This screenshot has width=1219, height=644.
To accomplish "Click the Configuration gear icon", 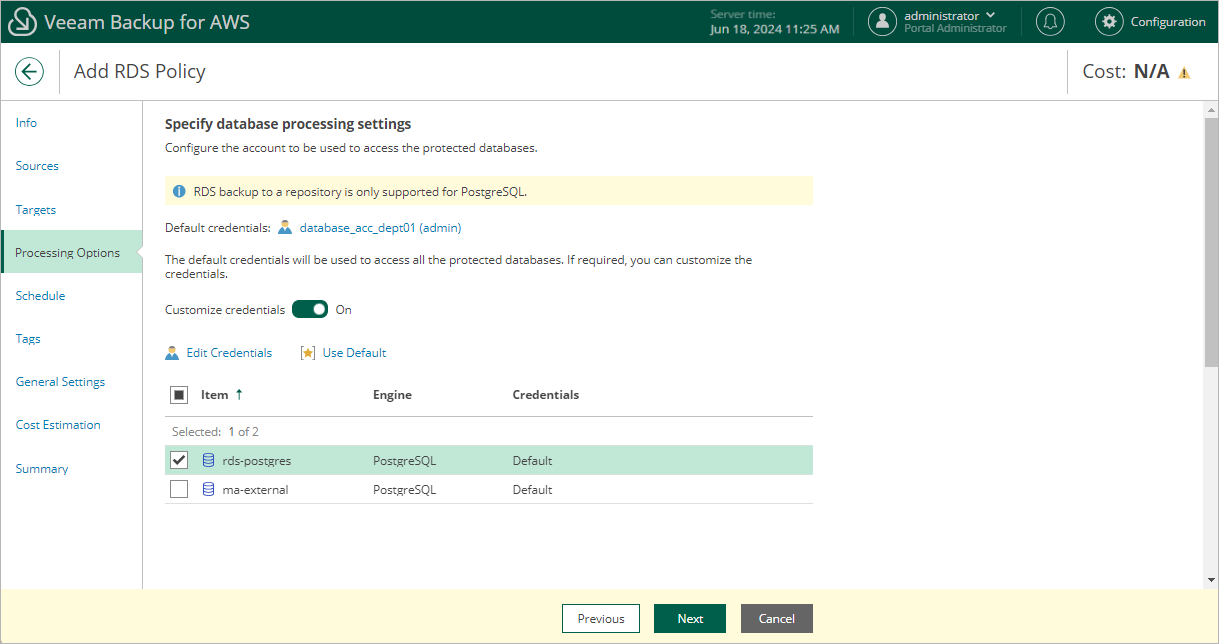I will [1109, 21].
